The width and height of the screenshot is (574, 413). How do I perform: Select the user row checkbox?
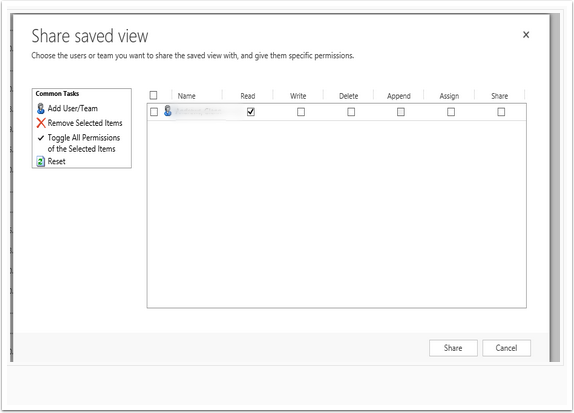154,112
